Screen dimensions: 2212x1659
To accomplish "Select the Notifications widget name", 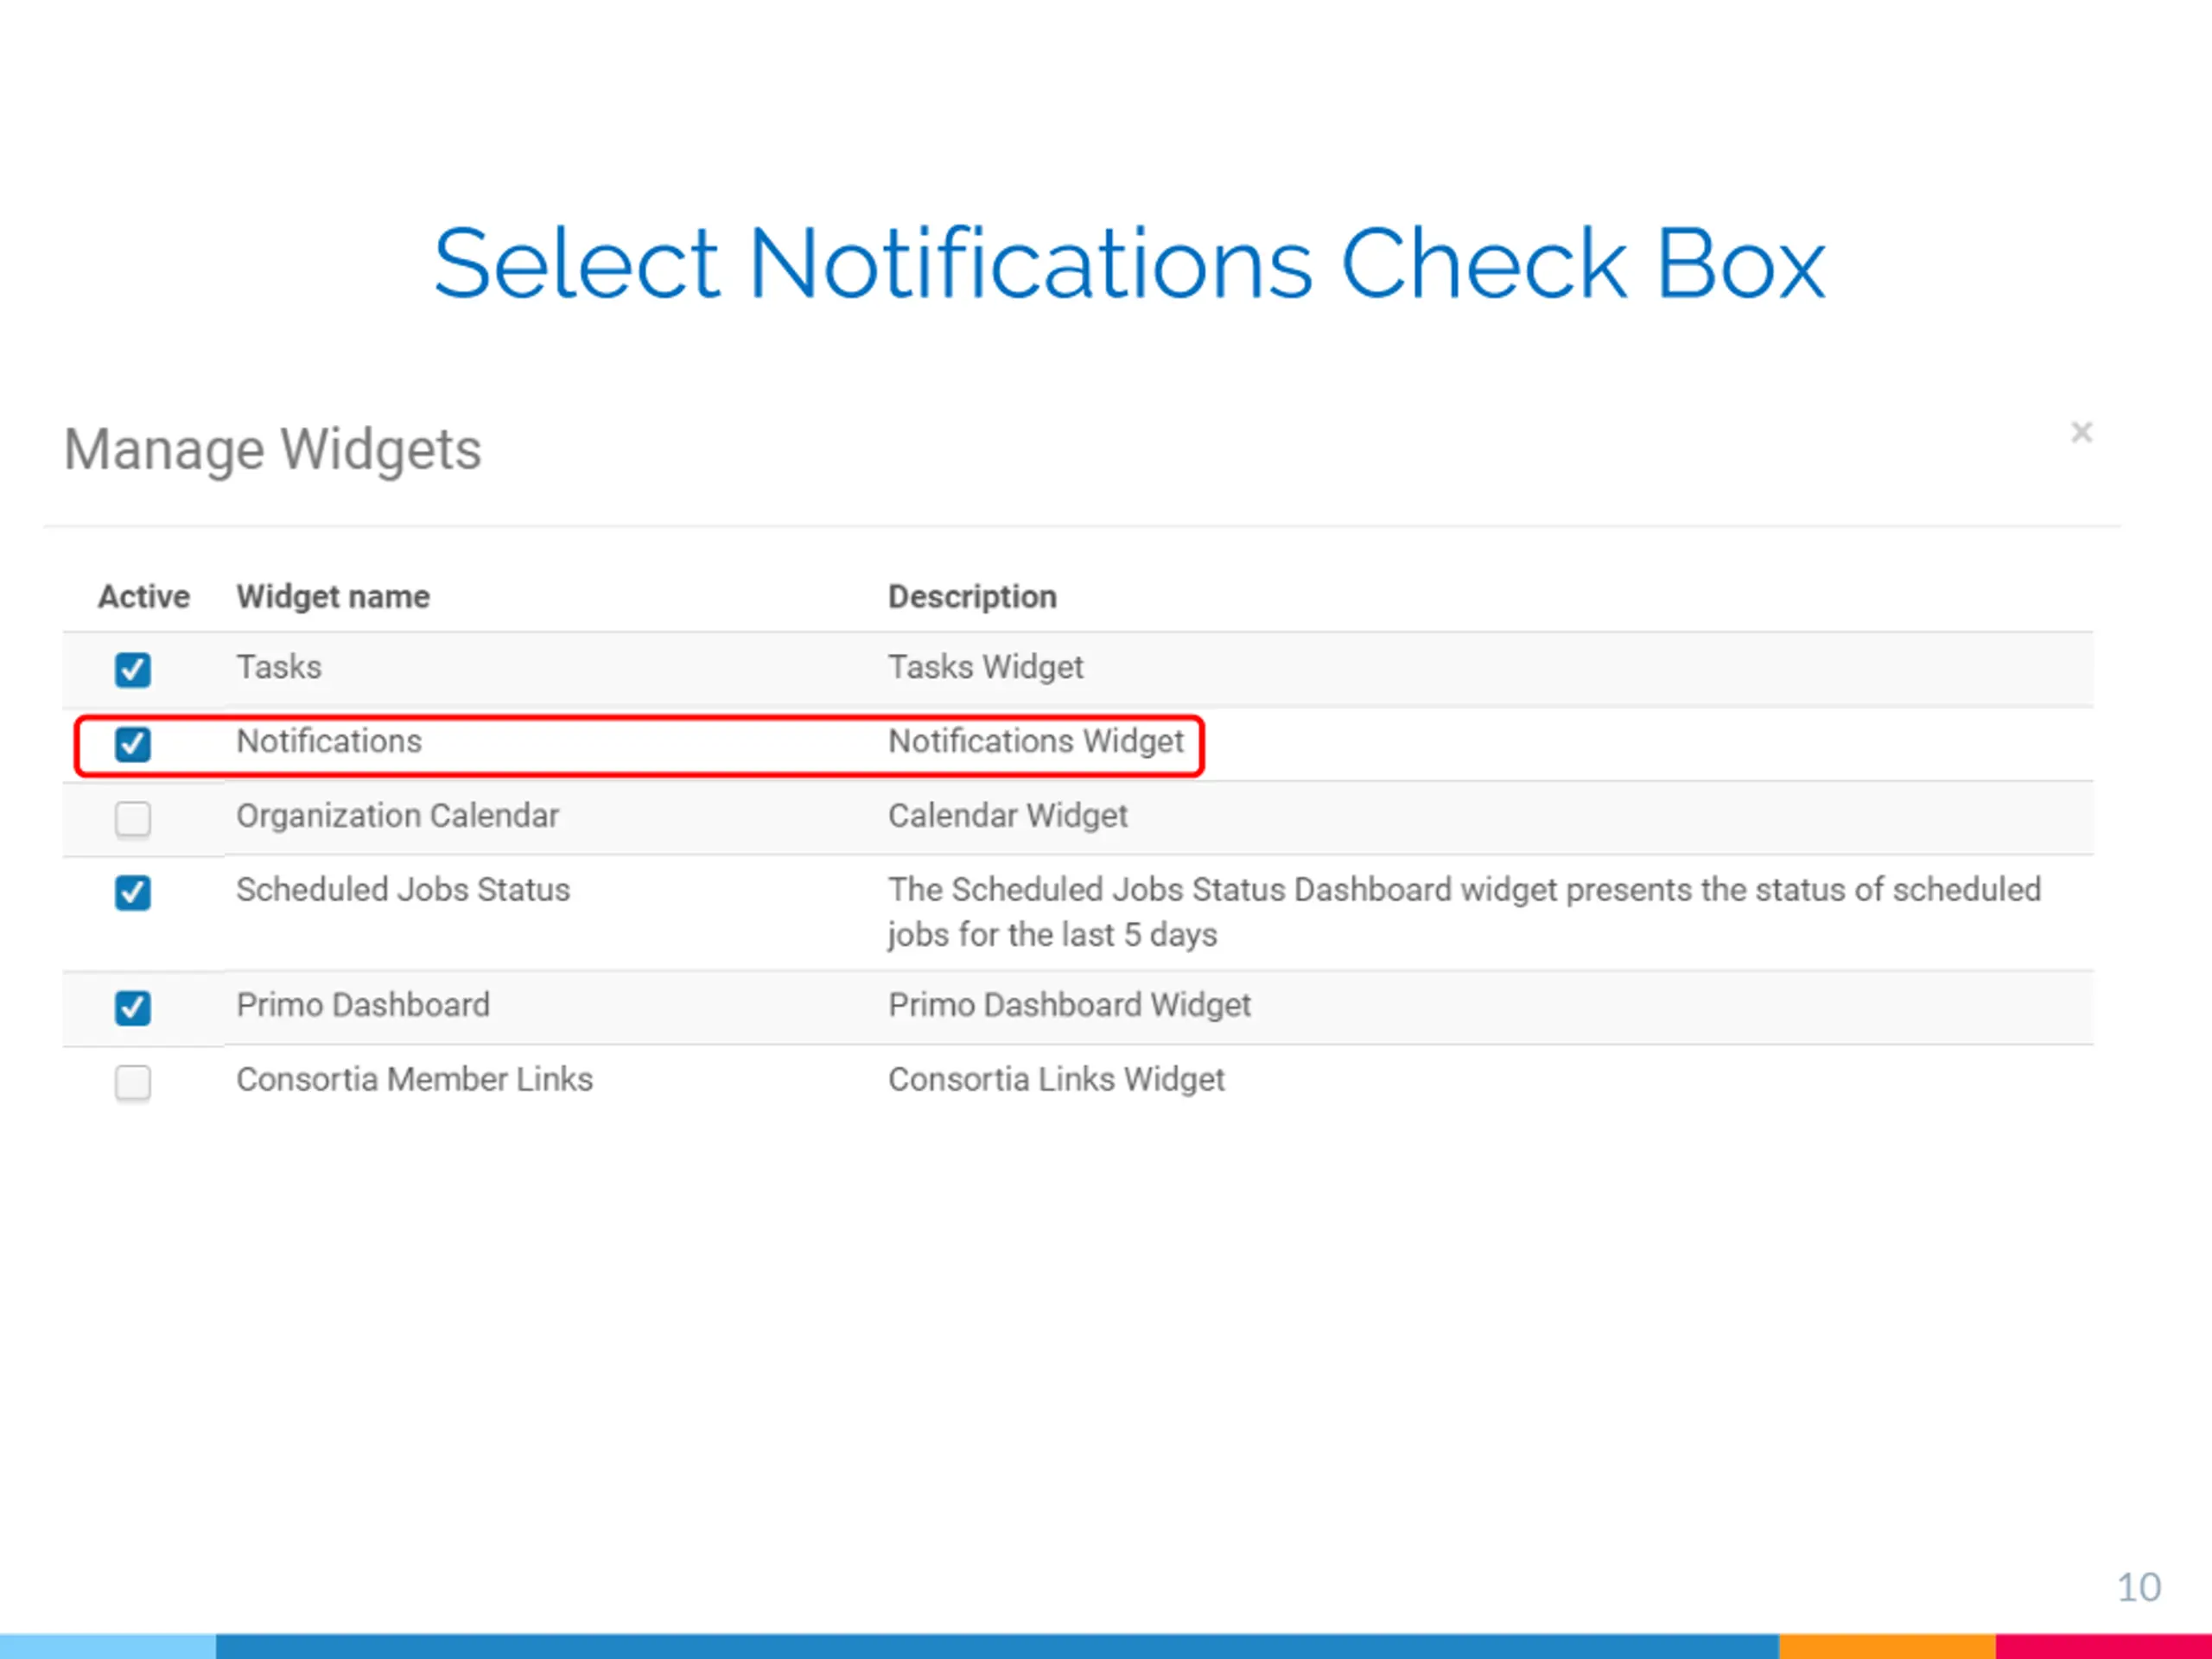I will 329,741.
